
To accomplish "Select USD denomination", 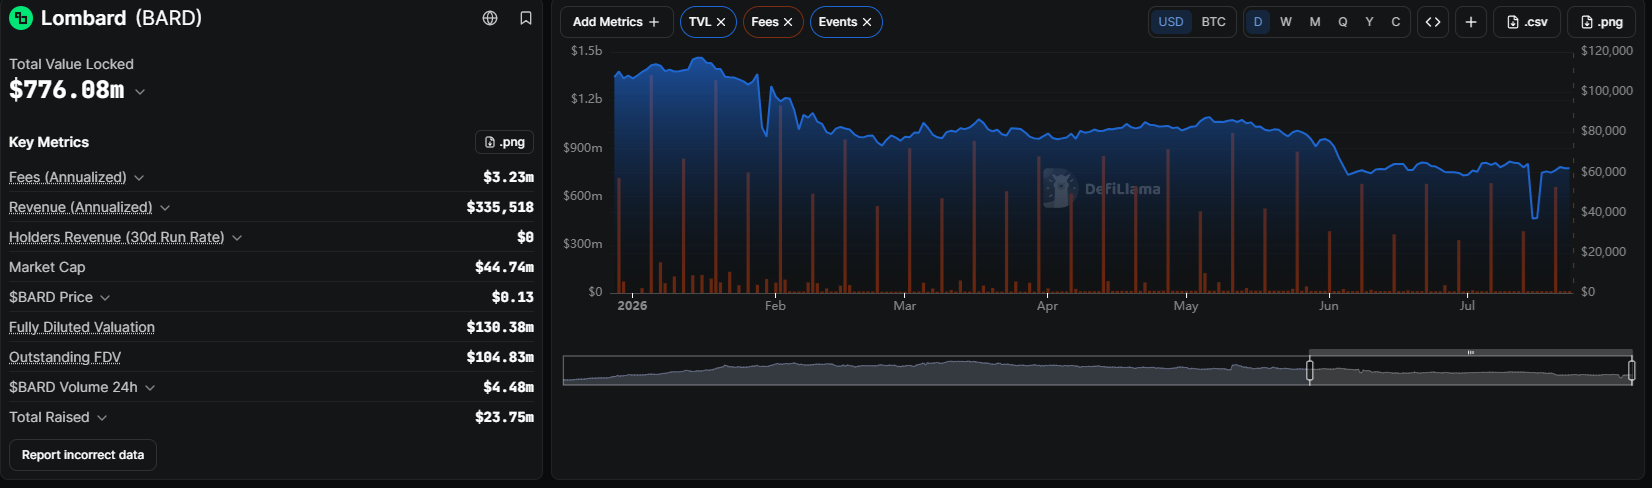I will 1171,22.
